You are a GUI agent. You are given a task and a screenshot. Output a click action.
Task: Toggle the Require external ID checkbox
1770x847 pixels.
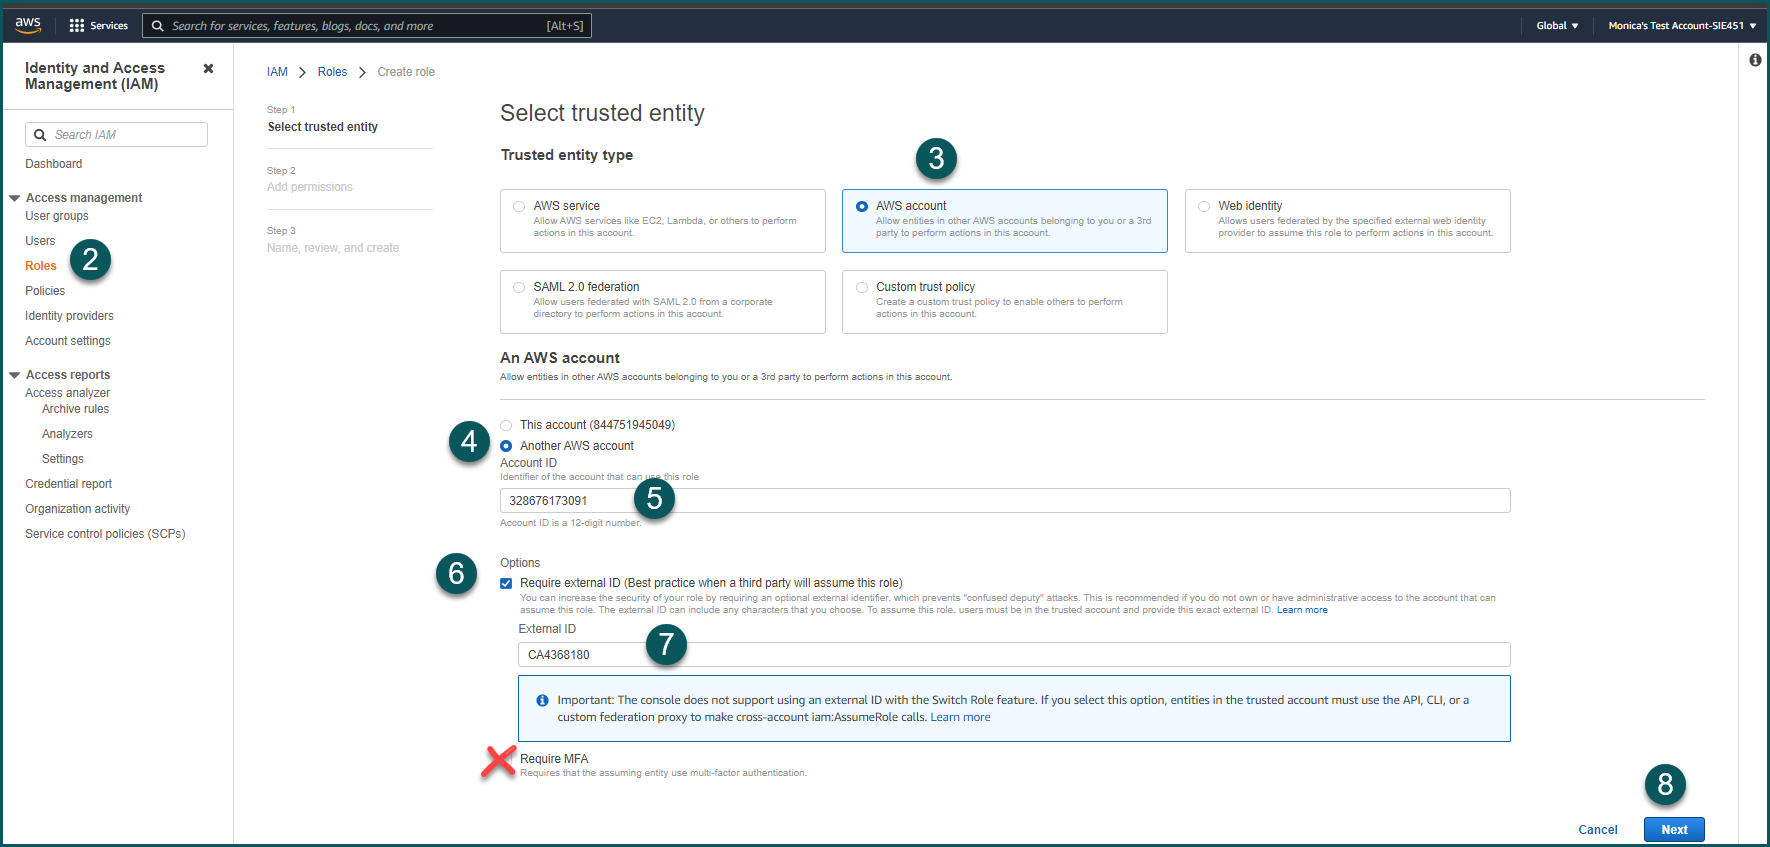coord(506,583)
